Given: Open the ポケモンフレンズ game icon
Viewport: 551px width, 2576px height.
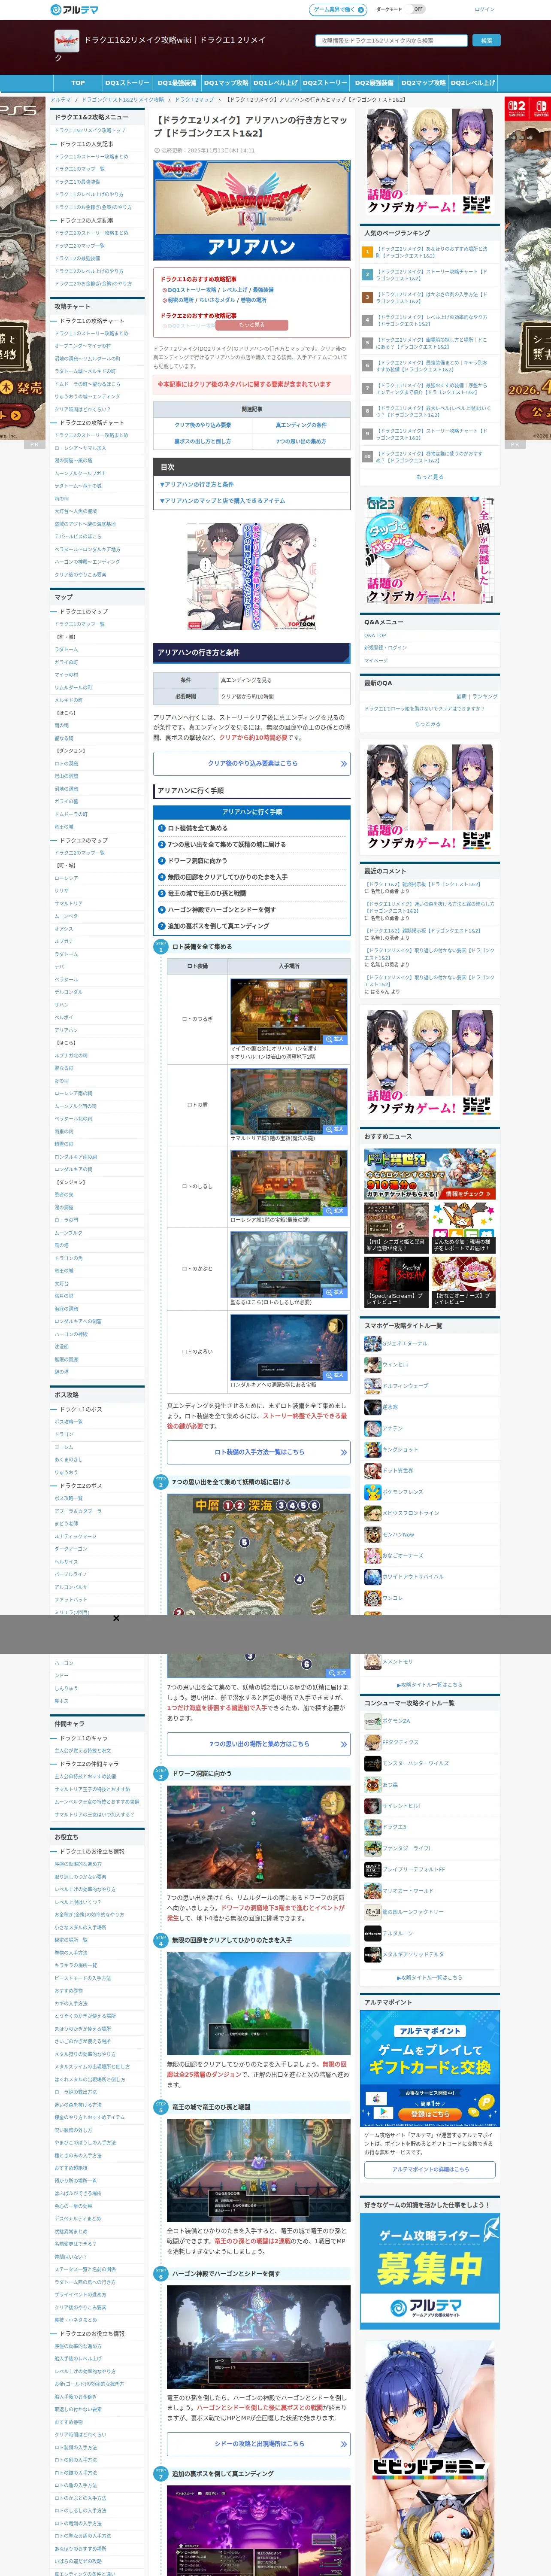Looking at the screenshot, I should pos(372,1492).
